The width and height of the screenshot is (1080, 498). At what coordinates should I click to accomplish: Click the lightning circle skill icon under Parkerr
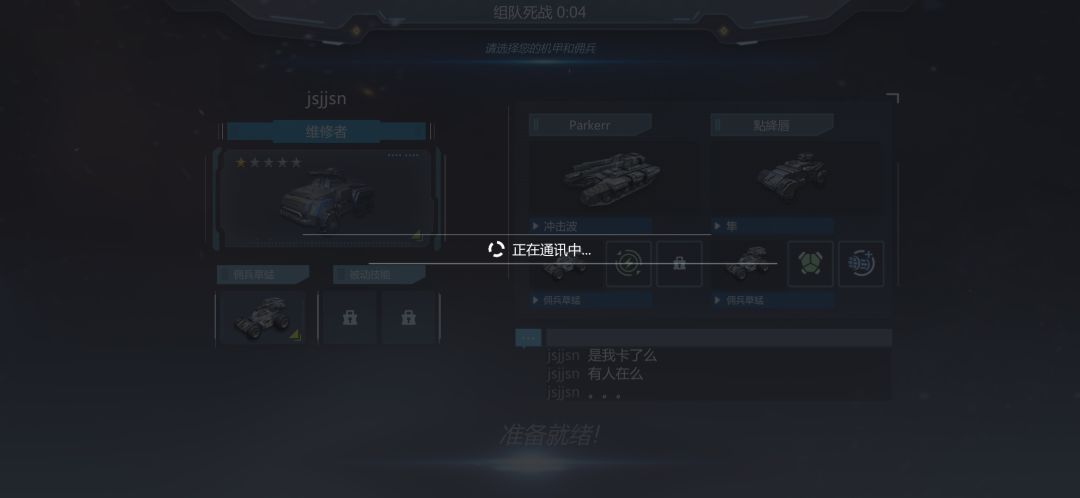[x=628, y=264]
